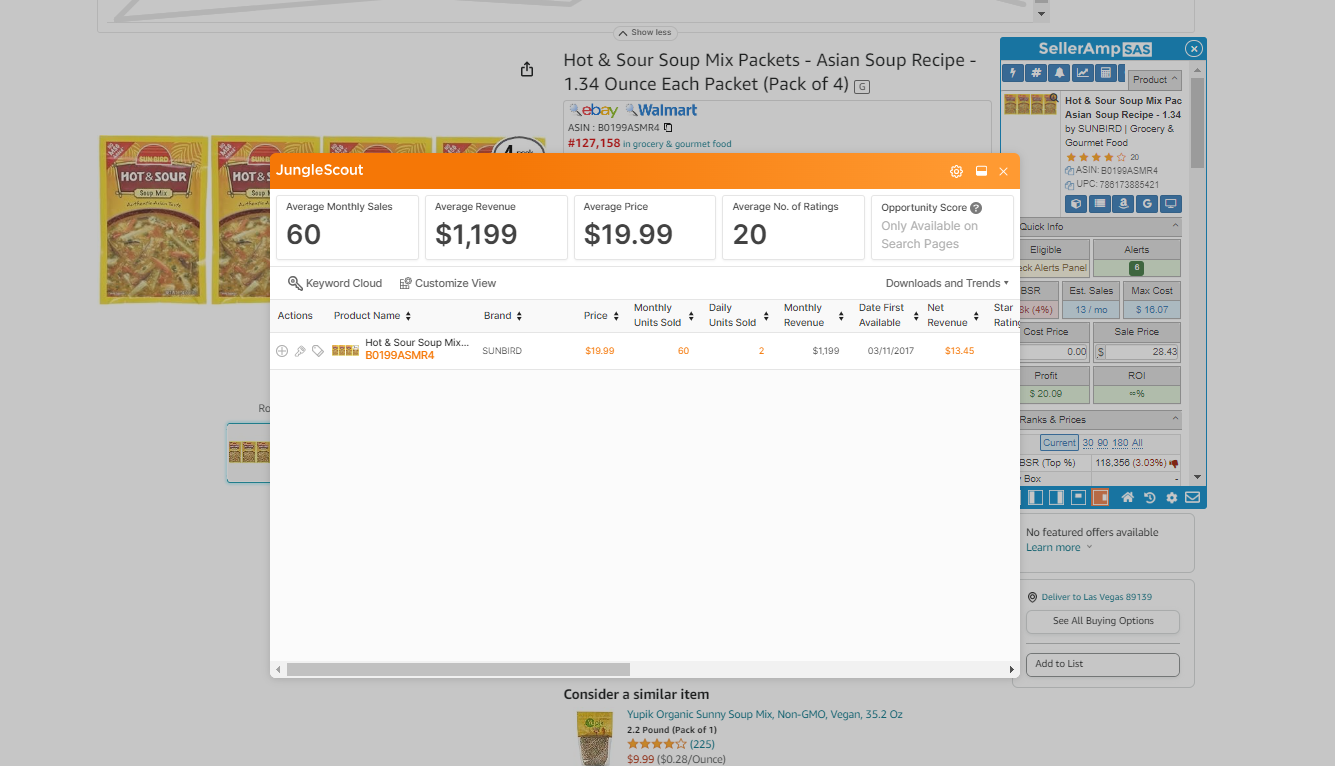Select 30-day range in Ranks & Prices
This screenshot has width=1335, height=766.
[1088, 443]
